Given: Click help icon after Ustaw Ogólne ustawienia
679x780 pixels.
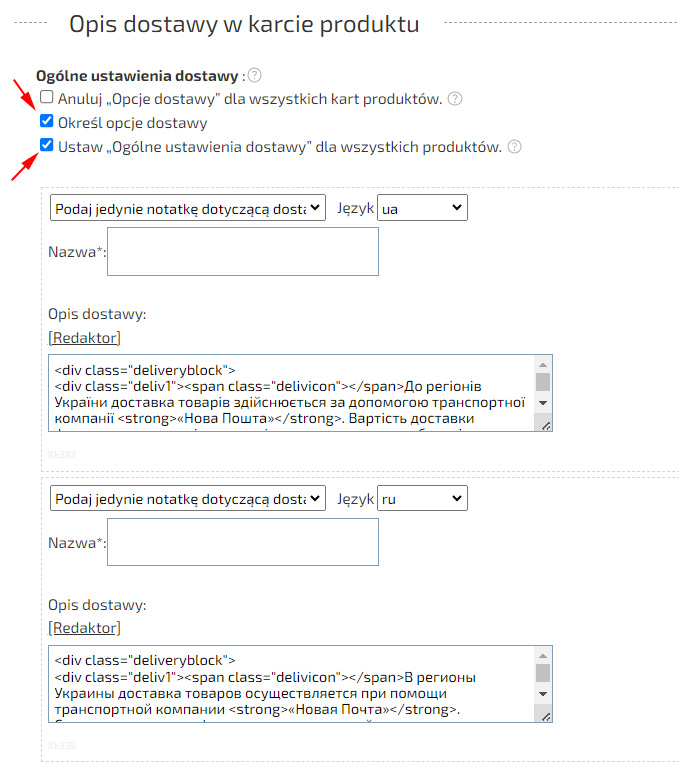Looking at the screenshot, I should (514, 147).
